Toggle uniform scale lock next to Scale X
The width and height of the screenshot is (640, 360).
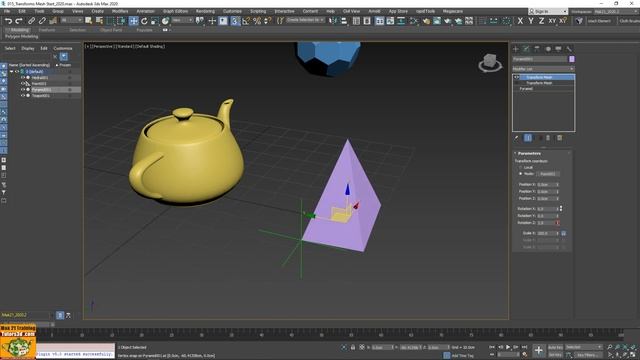pyautogui.click(x=564, y=233)
